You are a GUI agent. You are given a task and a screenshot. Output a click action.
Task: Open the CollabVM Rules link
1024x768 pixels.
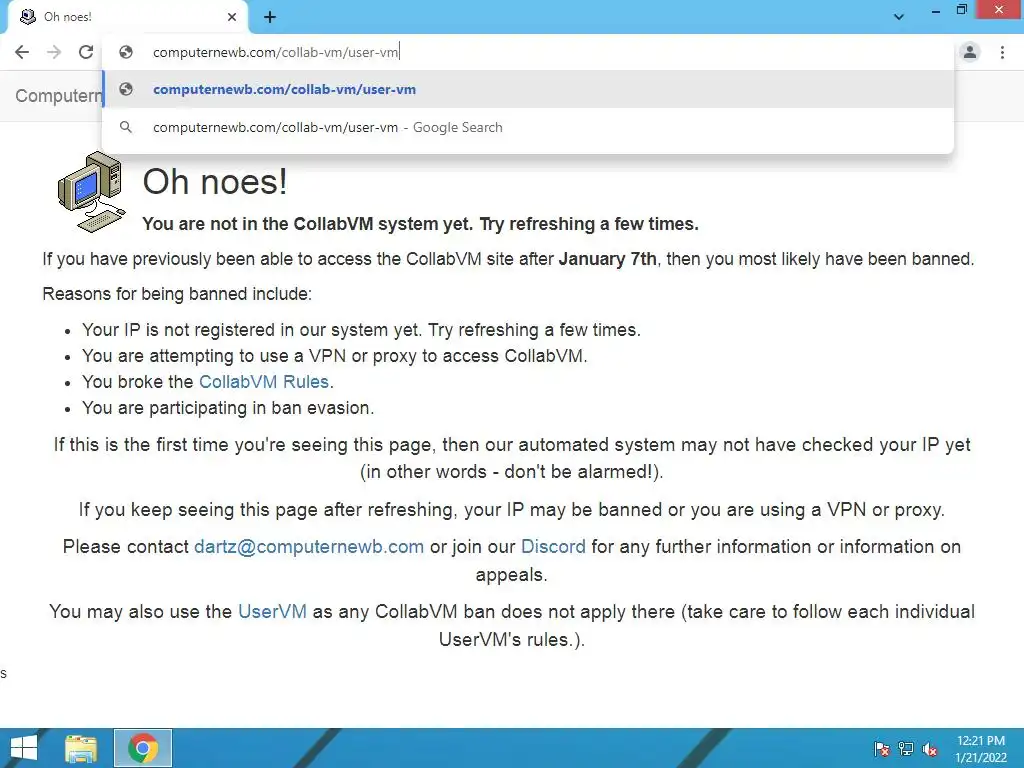click(264, 381)
